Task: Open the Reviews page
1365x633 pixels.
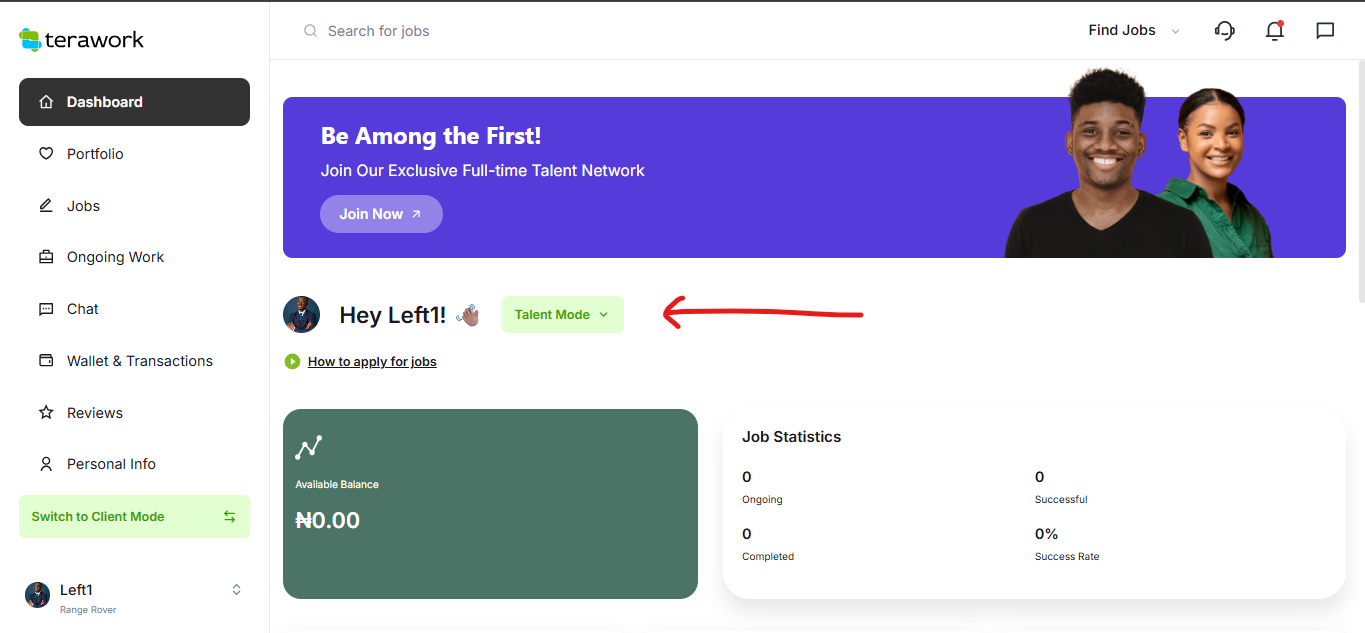Action: point(94,413)
